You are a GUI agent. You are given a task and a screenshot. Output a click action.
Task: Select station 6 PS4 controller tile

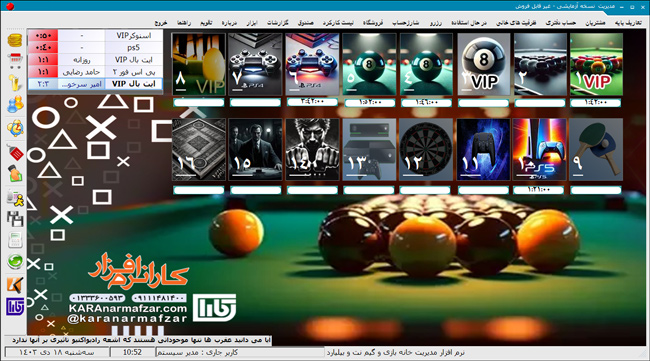coord(312,65)
